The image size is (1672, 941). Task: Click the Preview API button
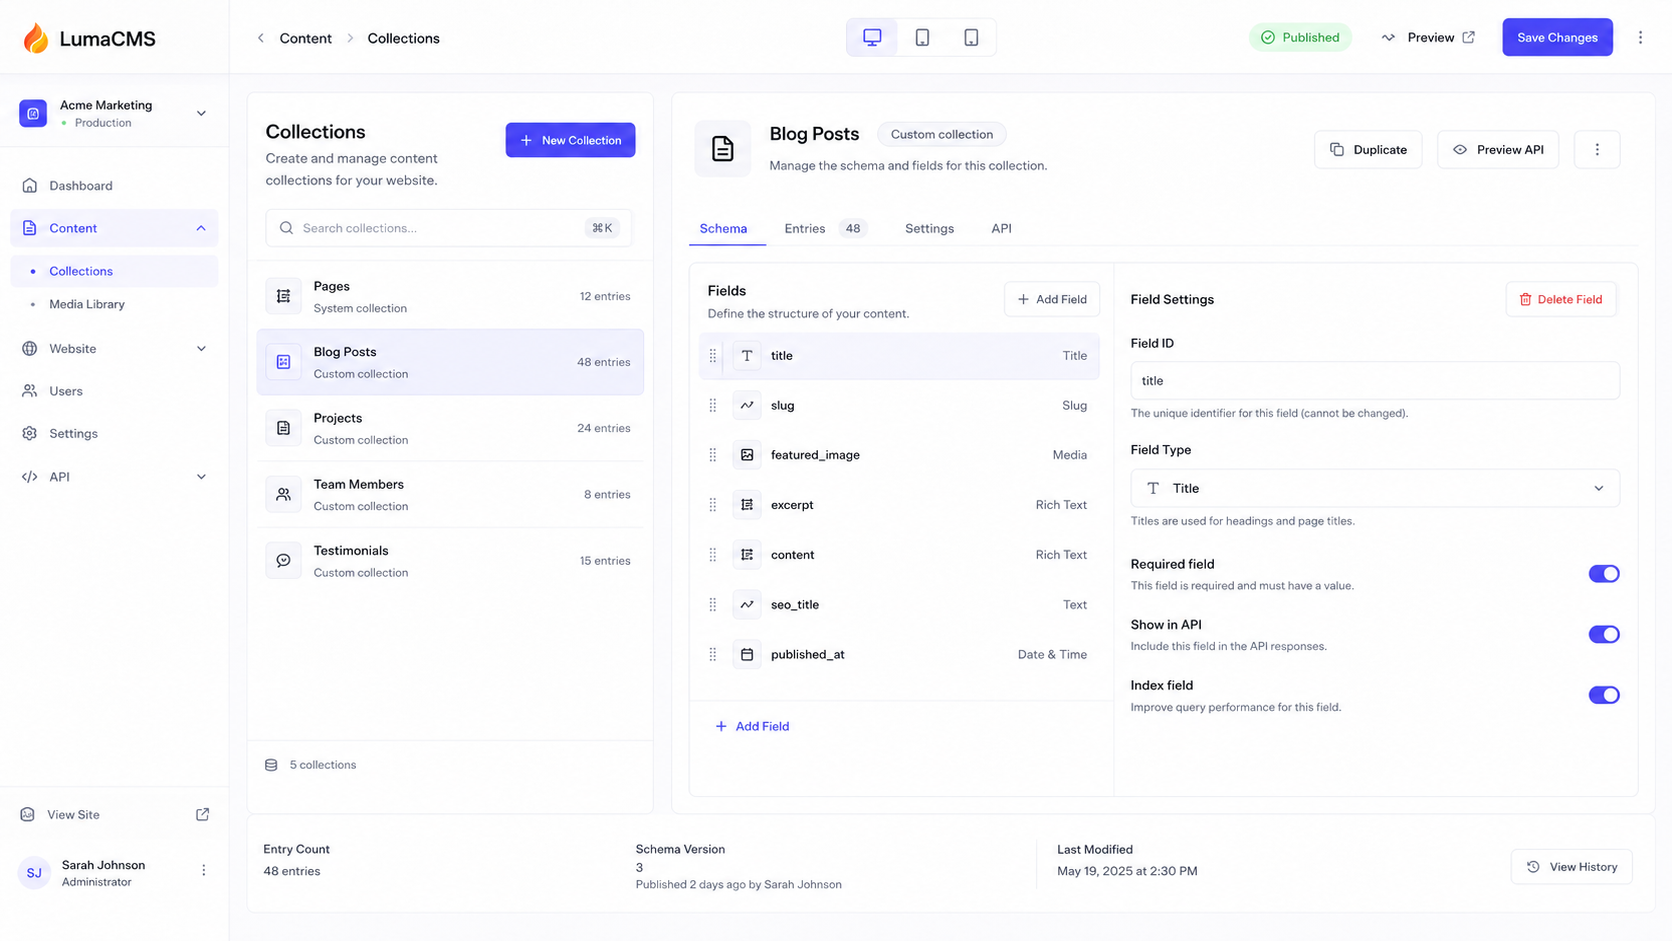(x=1498, y=149)
